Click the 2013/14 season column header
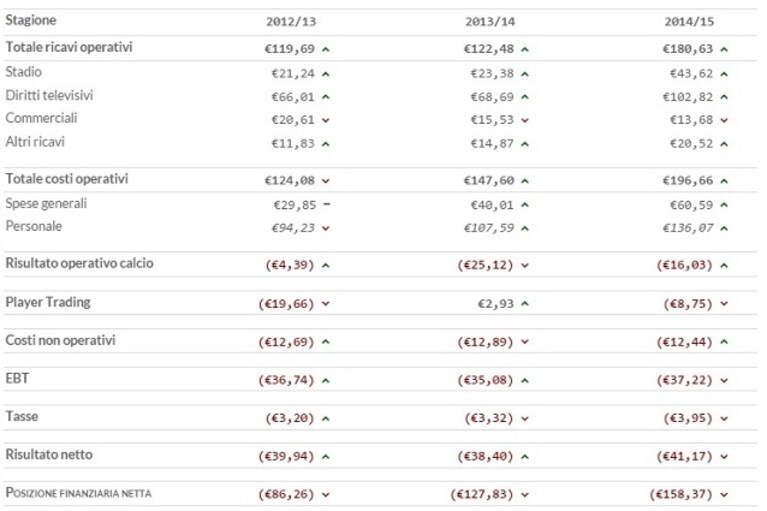 pyautogui.click(x=490, y=22)
